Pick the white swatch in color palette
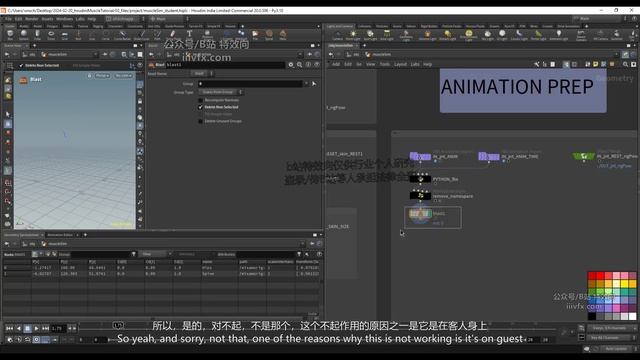The width and height of the screenshot is (640, 360). (x=632, y=316)
